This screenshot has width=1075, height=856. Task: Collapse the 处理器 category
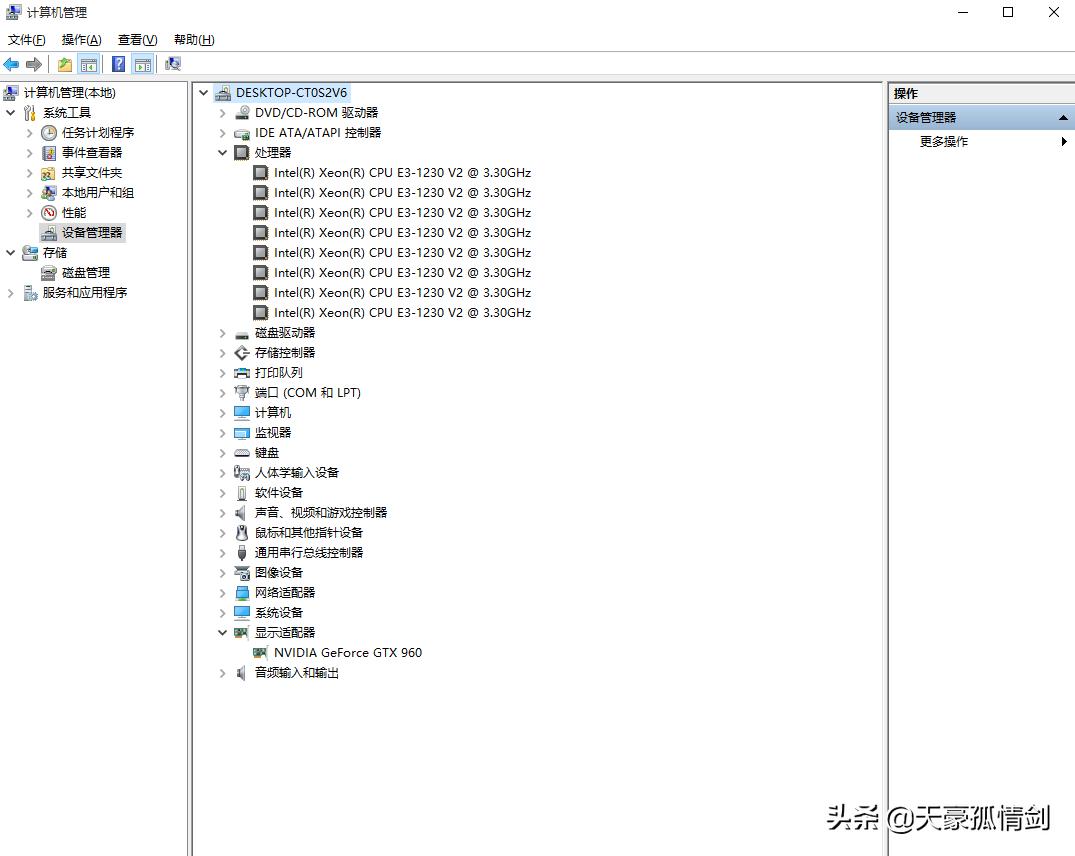(x=221, y=152)
